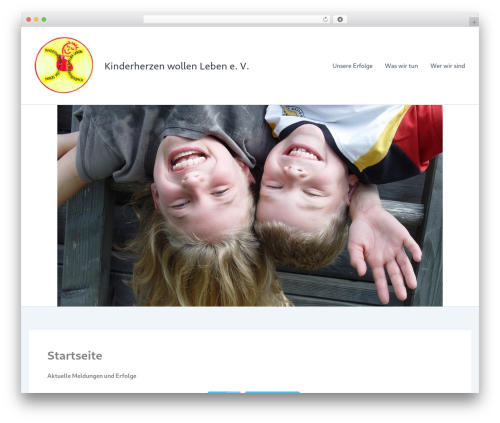
Task: Open a new tab with plus button
Action: pos(474,22)
